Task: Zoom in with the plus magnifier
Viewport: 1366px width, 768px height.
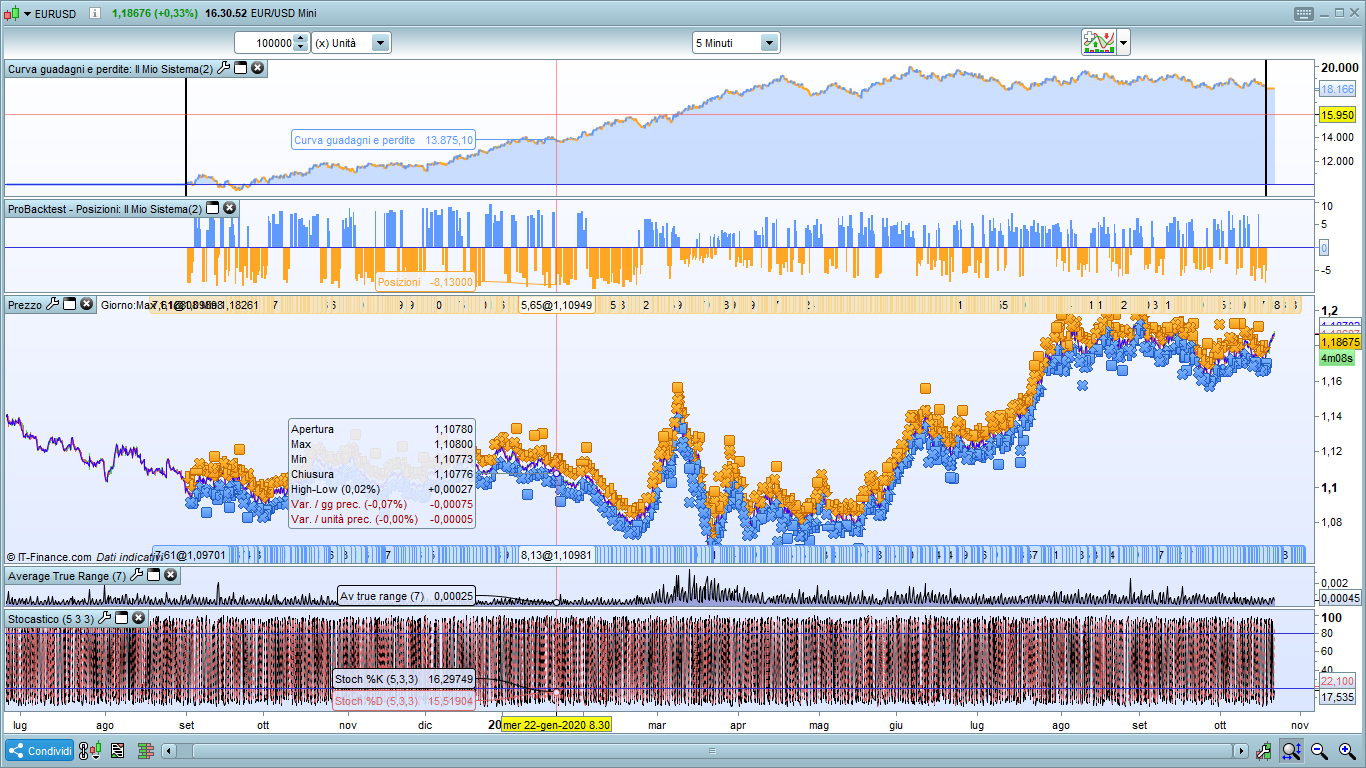Action: 1347,750
